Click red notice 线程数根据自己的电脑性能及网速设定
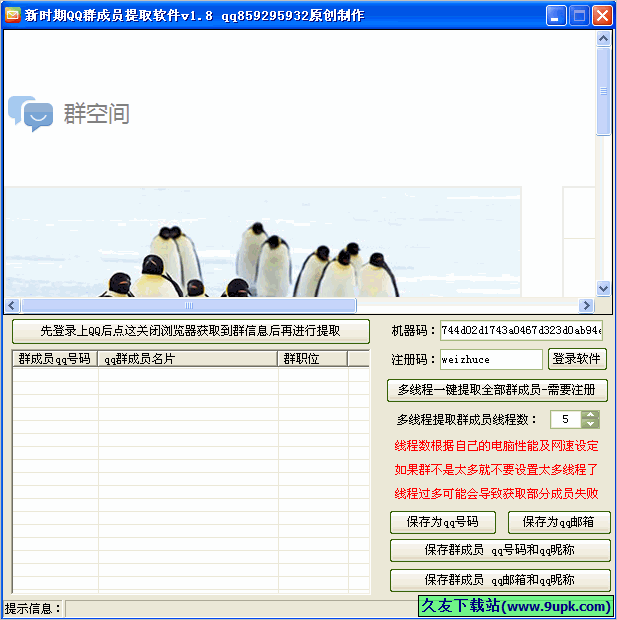Screen dimensions: 617x620 [x=496, y=446]
